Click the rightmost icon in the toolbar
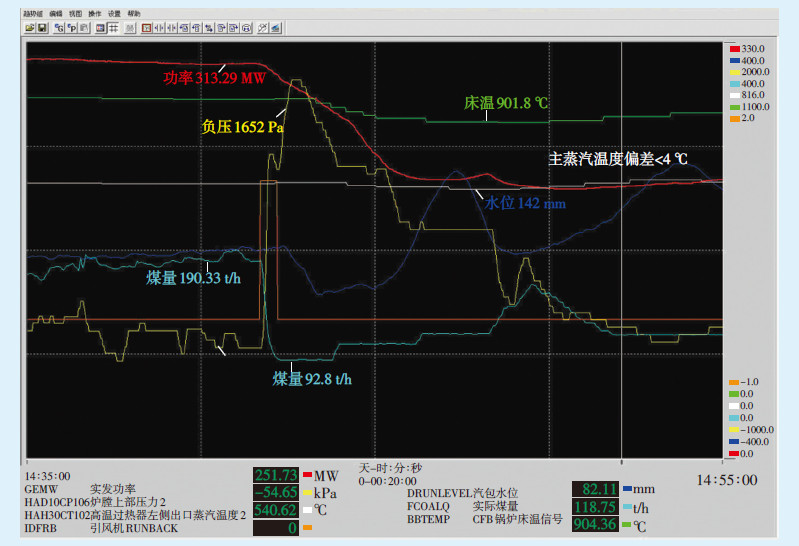The image size is (799, 546). click(x=275, y=28)
